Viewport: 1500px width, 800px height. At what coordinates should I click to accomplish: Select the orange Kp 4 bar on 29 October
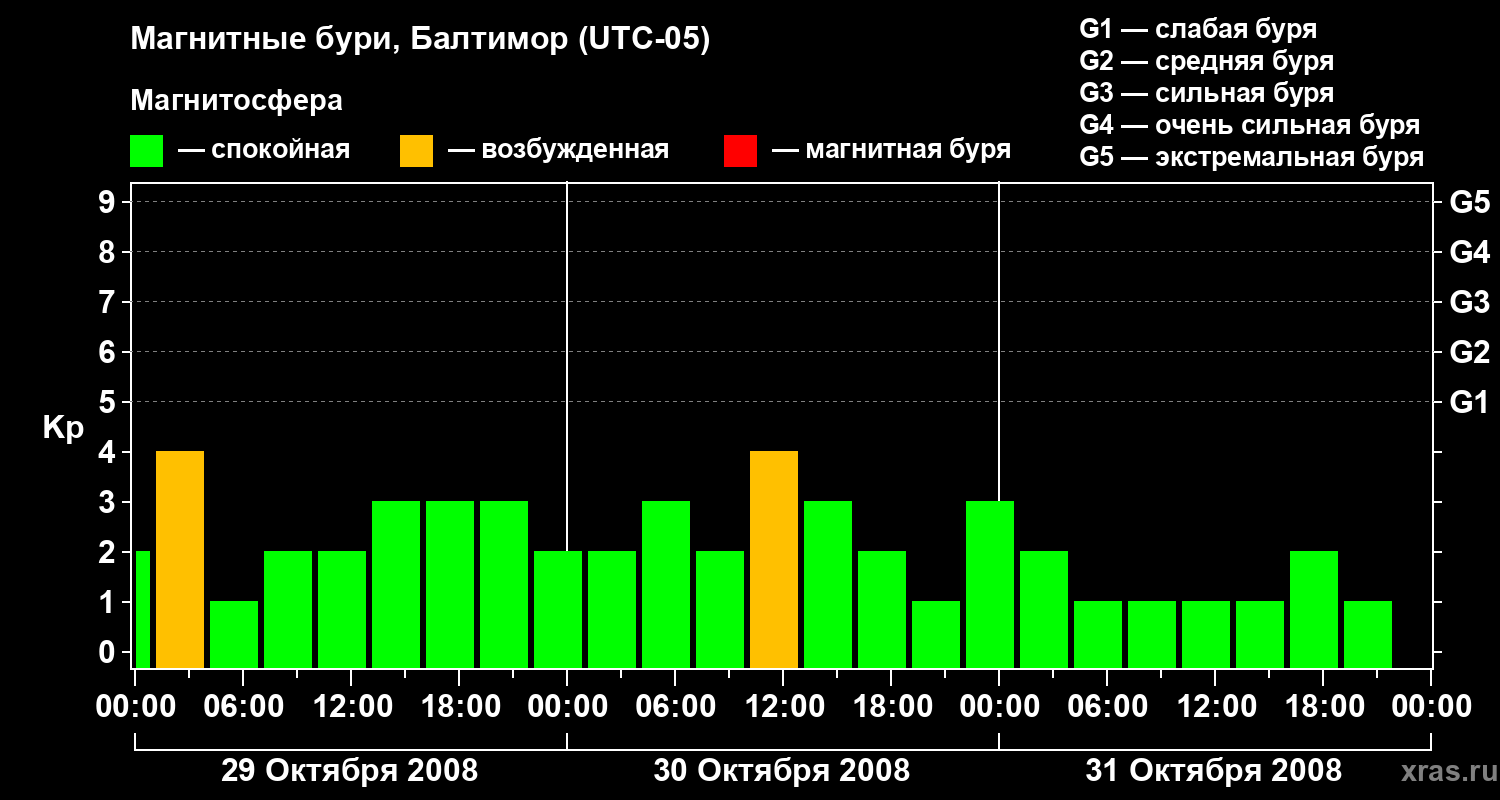(180, 559)
